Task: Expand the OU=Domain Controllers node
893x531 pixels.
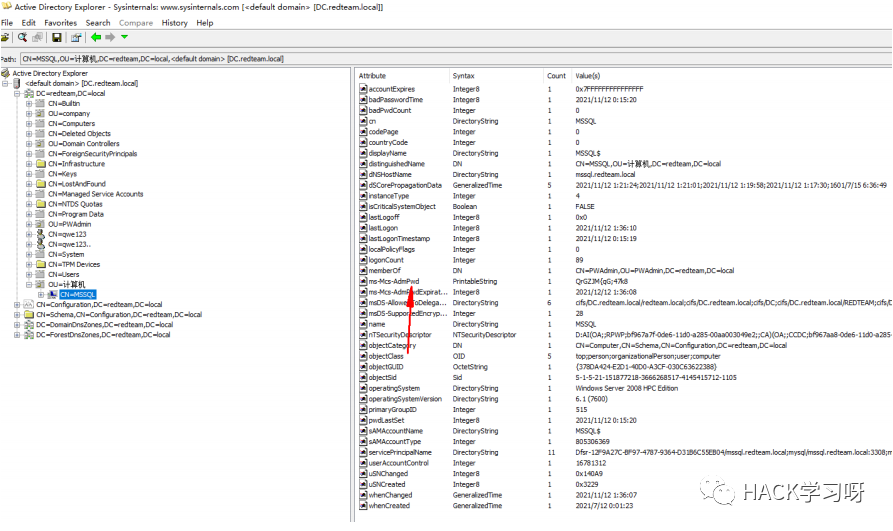Action: (28, 144)
